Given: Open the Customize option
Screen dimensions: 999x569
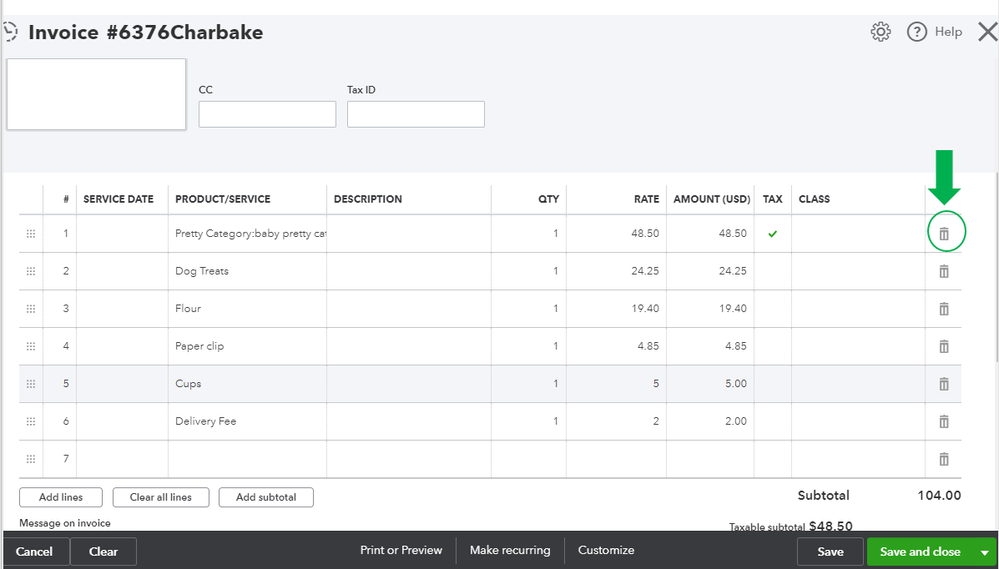Looking at the screenshot, I should (606, 551).
